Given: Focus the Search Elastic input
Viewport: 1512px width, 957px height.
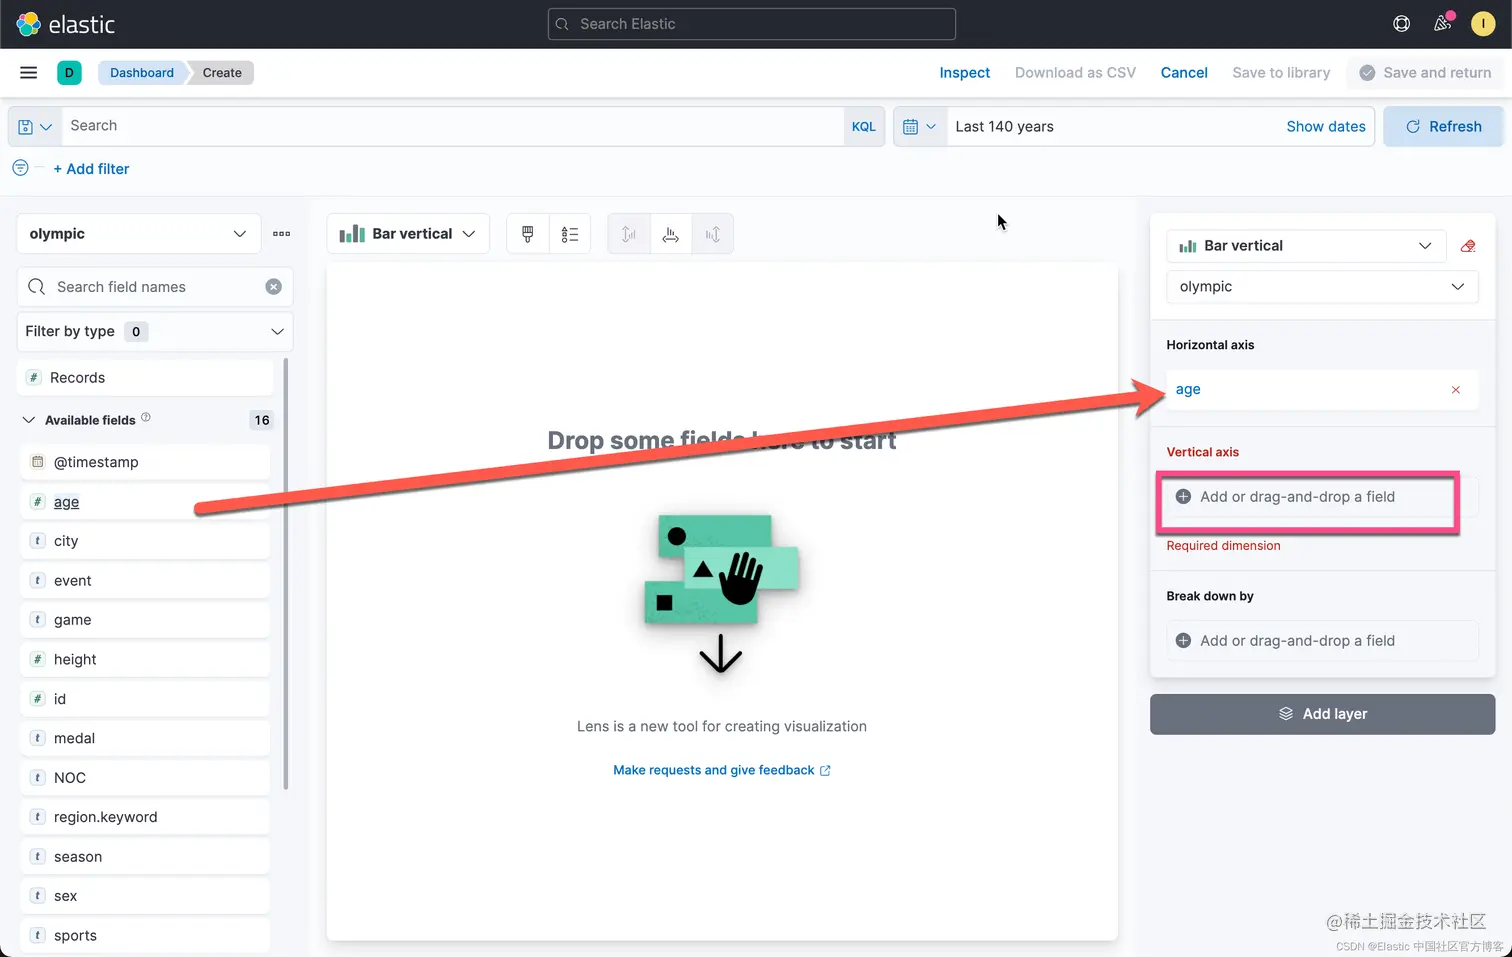Looking at the screenshot, I should point(752,24).
